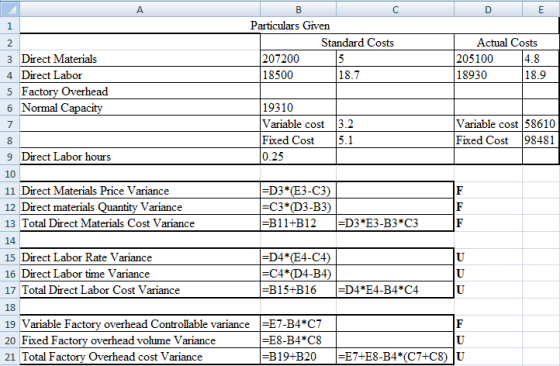Select formula cell =E7+E8-B4*(C7+C8)
This screenshot has width=560, height=366.
tap(395, 357)
